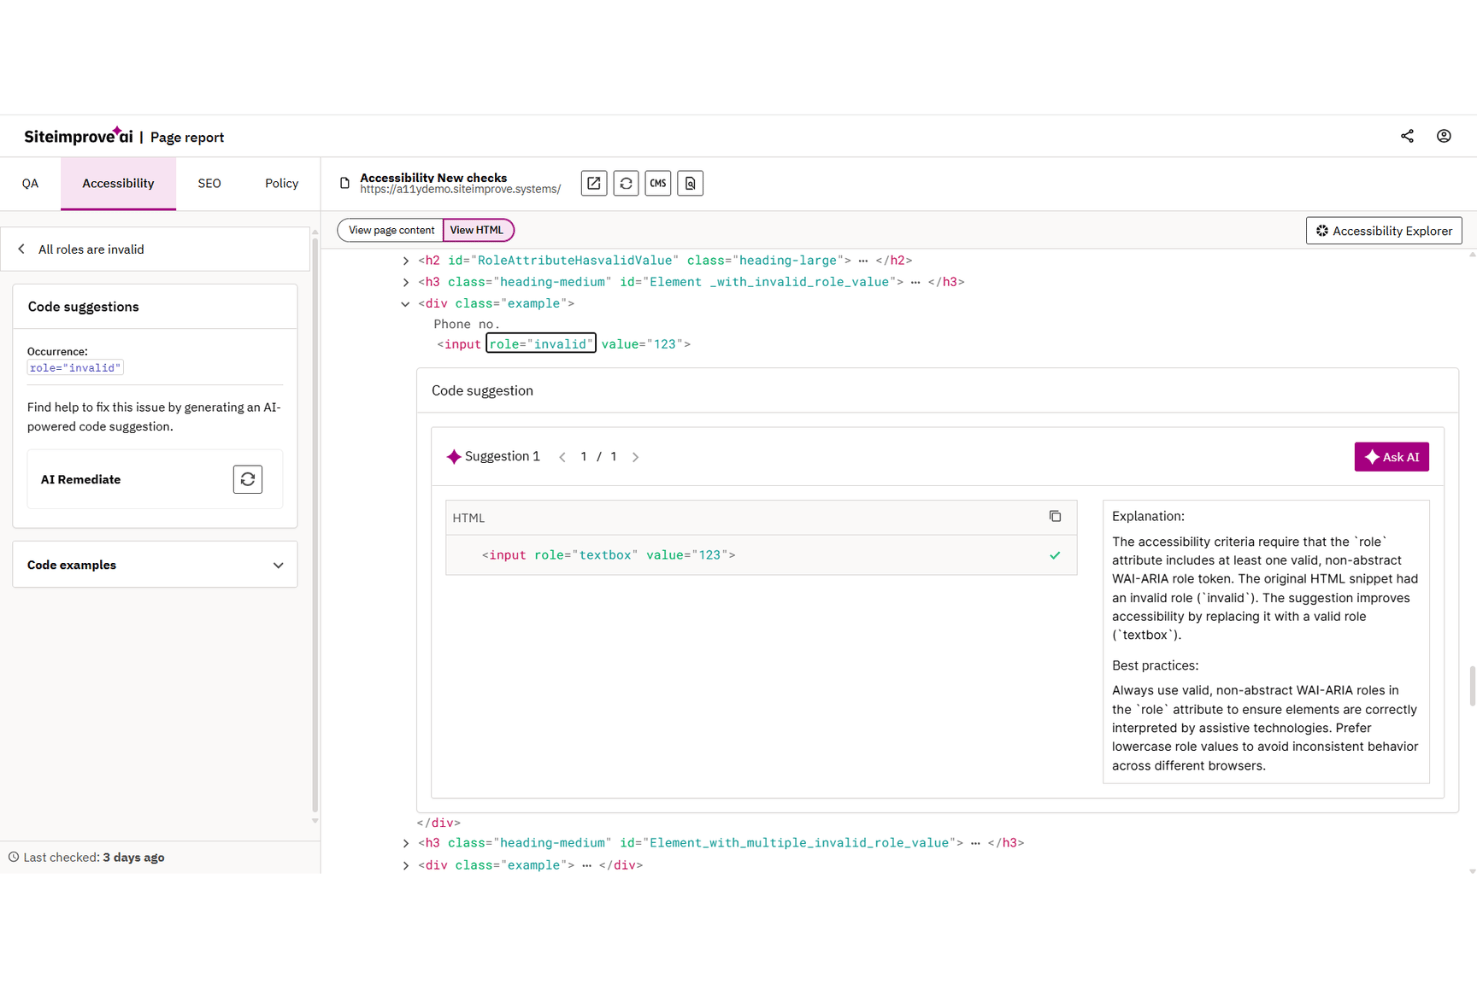Click the All roles are invalid title
This screenshot has width=1480, height=987.
91,250
